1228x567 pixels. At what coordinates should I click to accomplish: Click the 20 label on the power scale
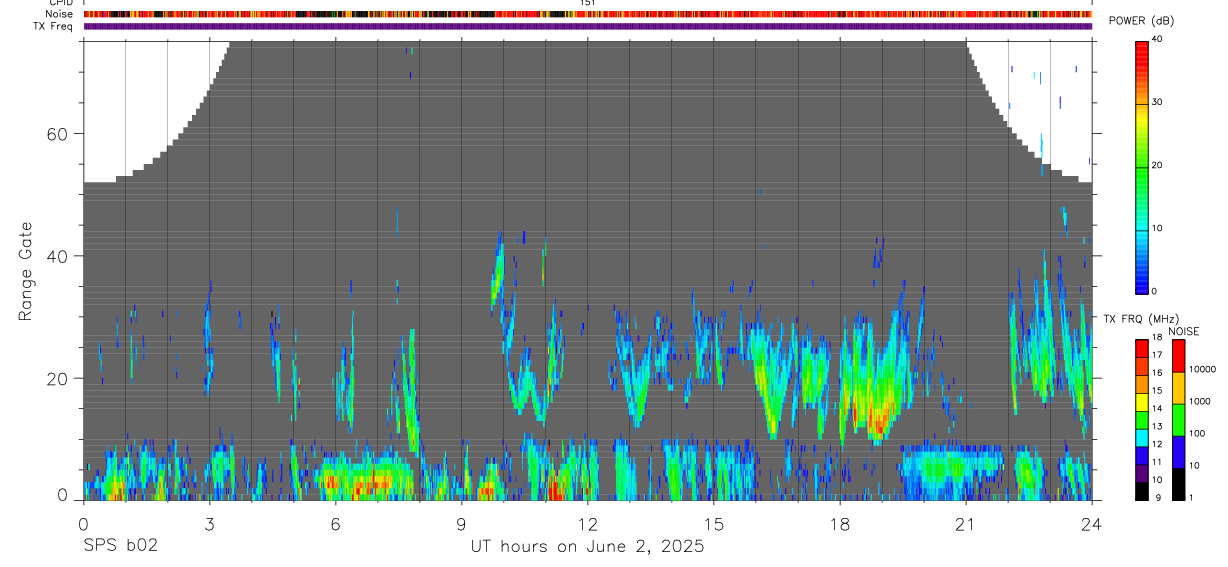[1156, 166]
